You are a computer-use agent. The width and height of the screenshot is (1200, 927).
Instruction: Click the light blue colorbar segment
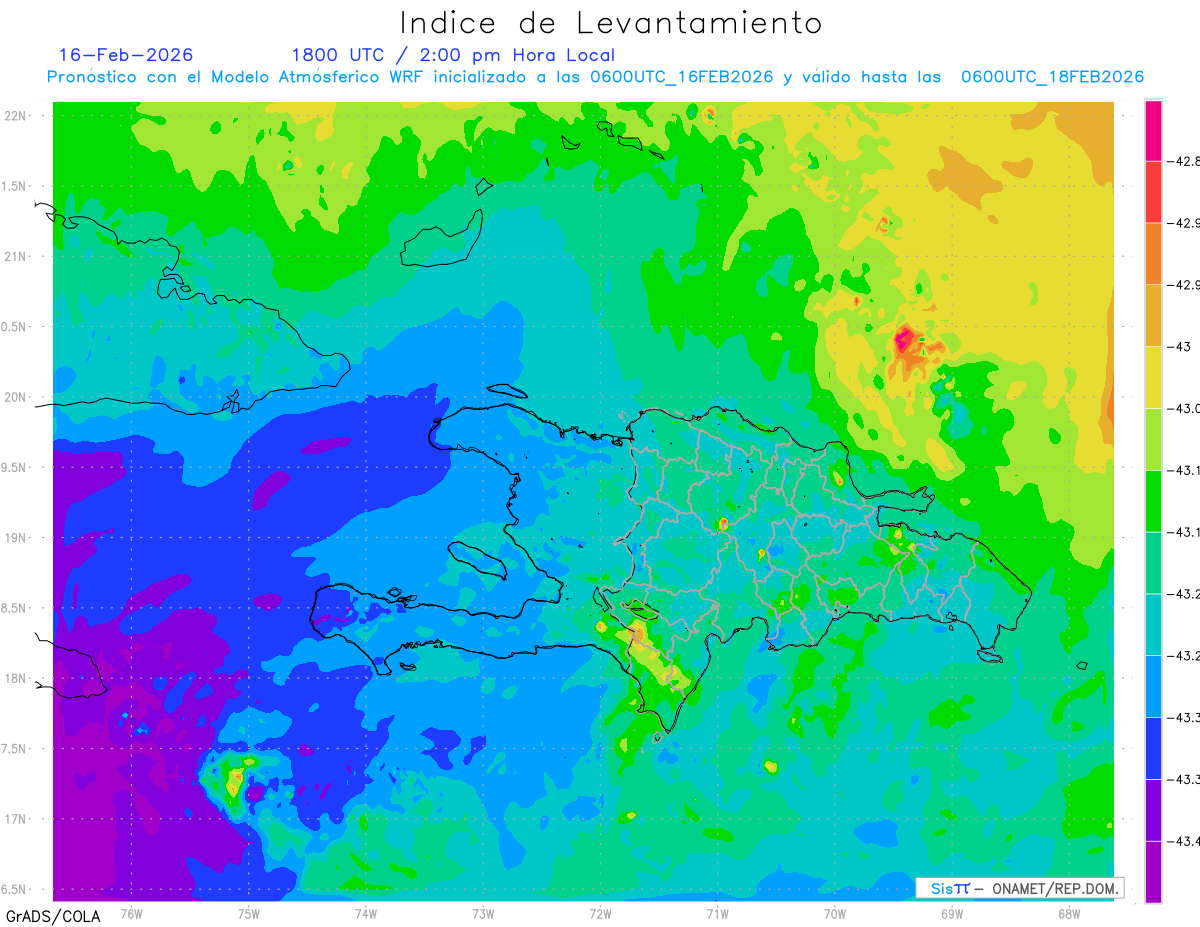coord(1153,687)
